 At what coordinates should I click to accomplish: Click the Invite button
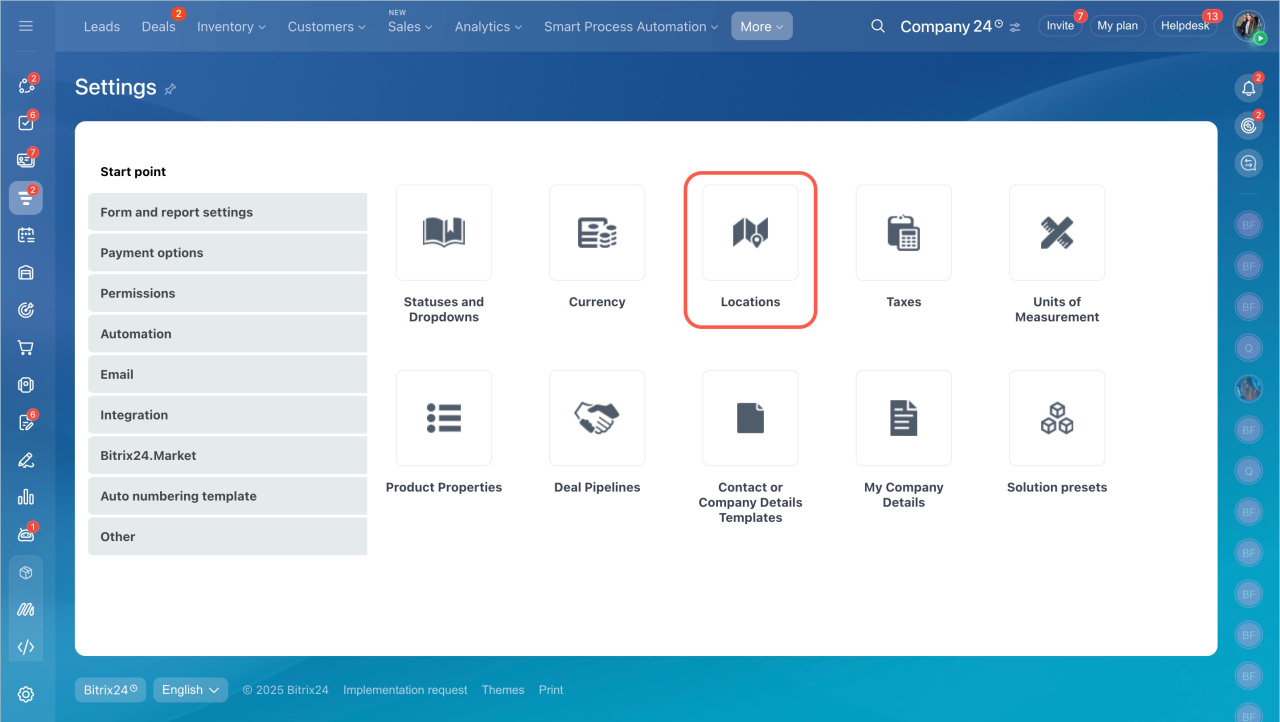point(1060,26)
